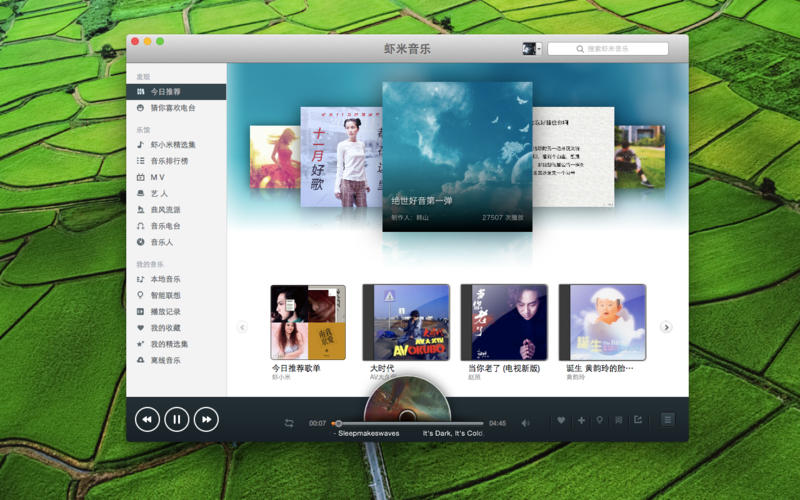800x500 pixels.
Task: Skip to the next track
Action: [x=207, y=419]
